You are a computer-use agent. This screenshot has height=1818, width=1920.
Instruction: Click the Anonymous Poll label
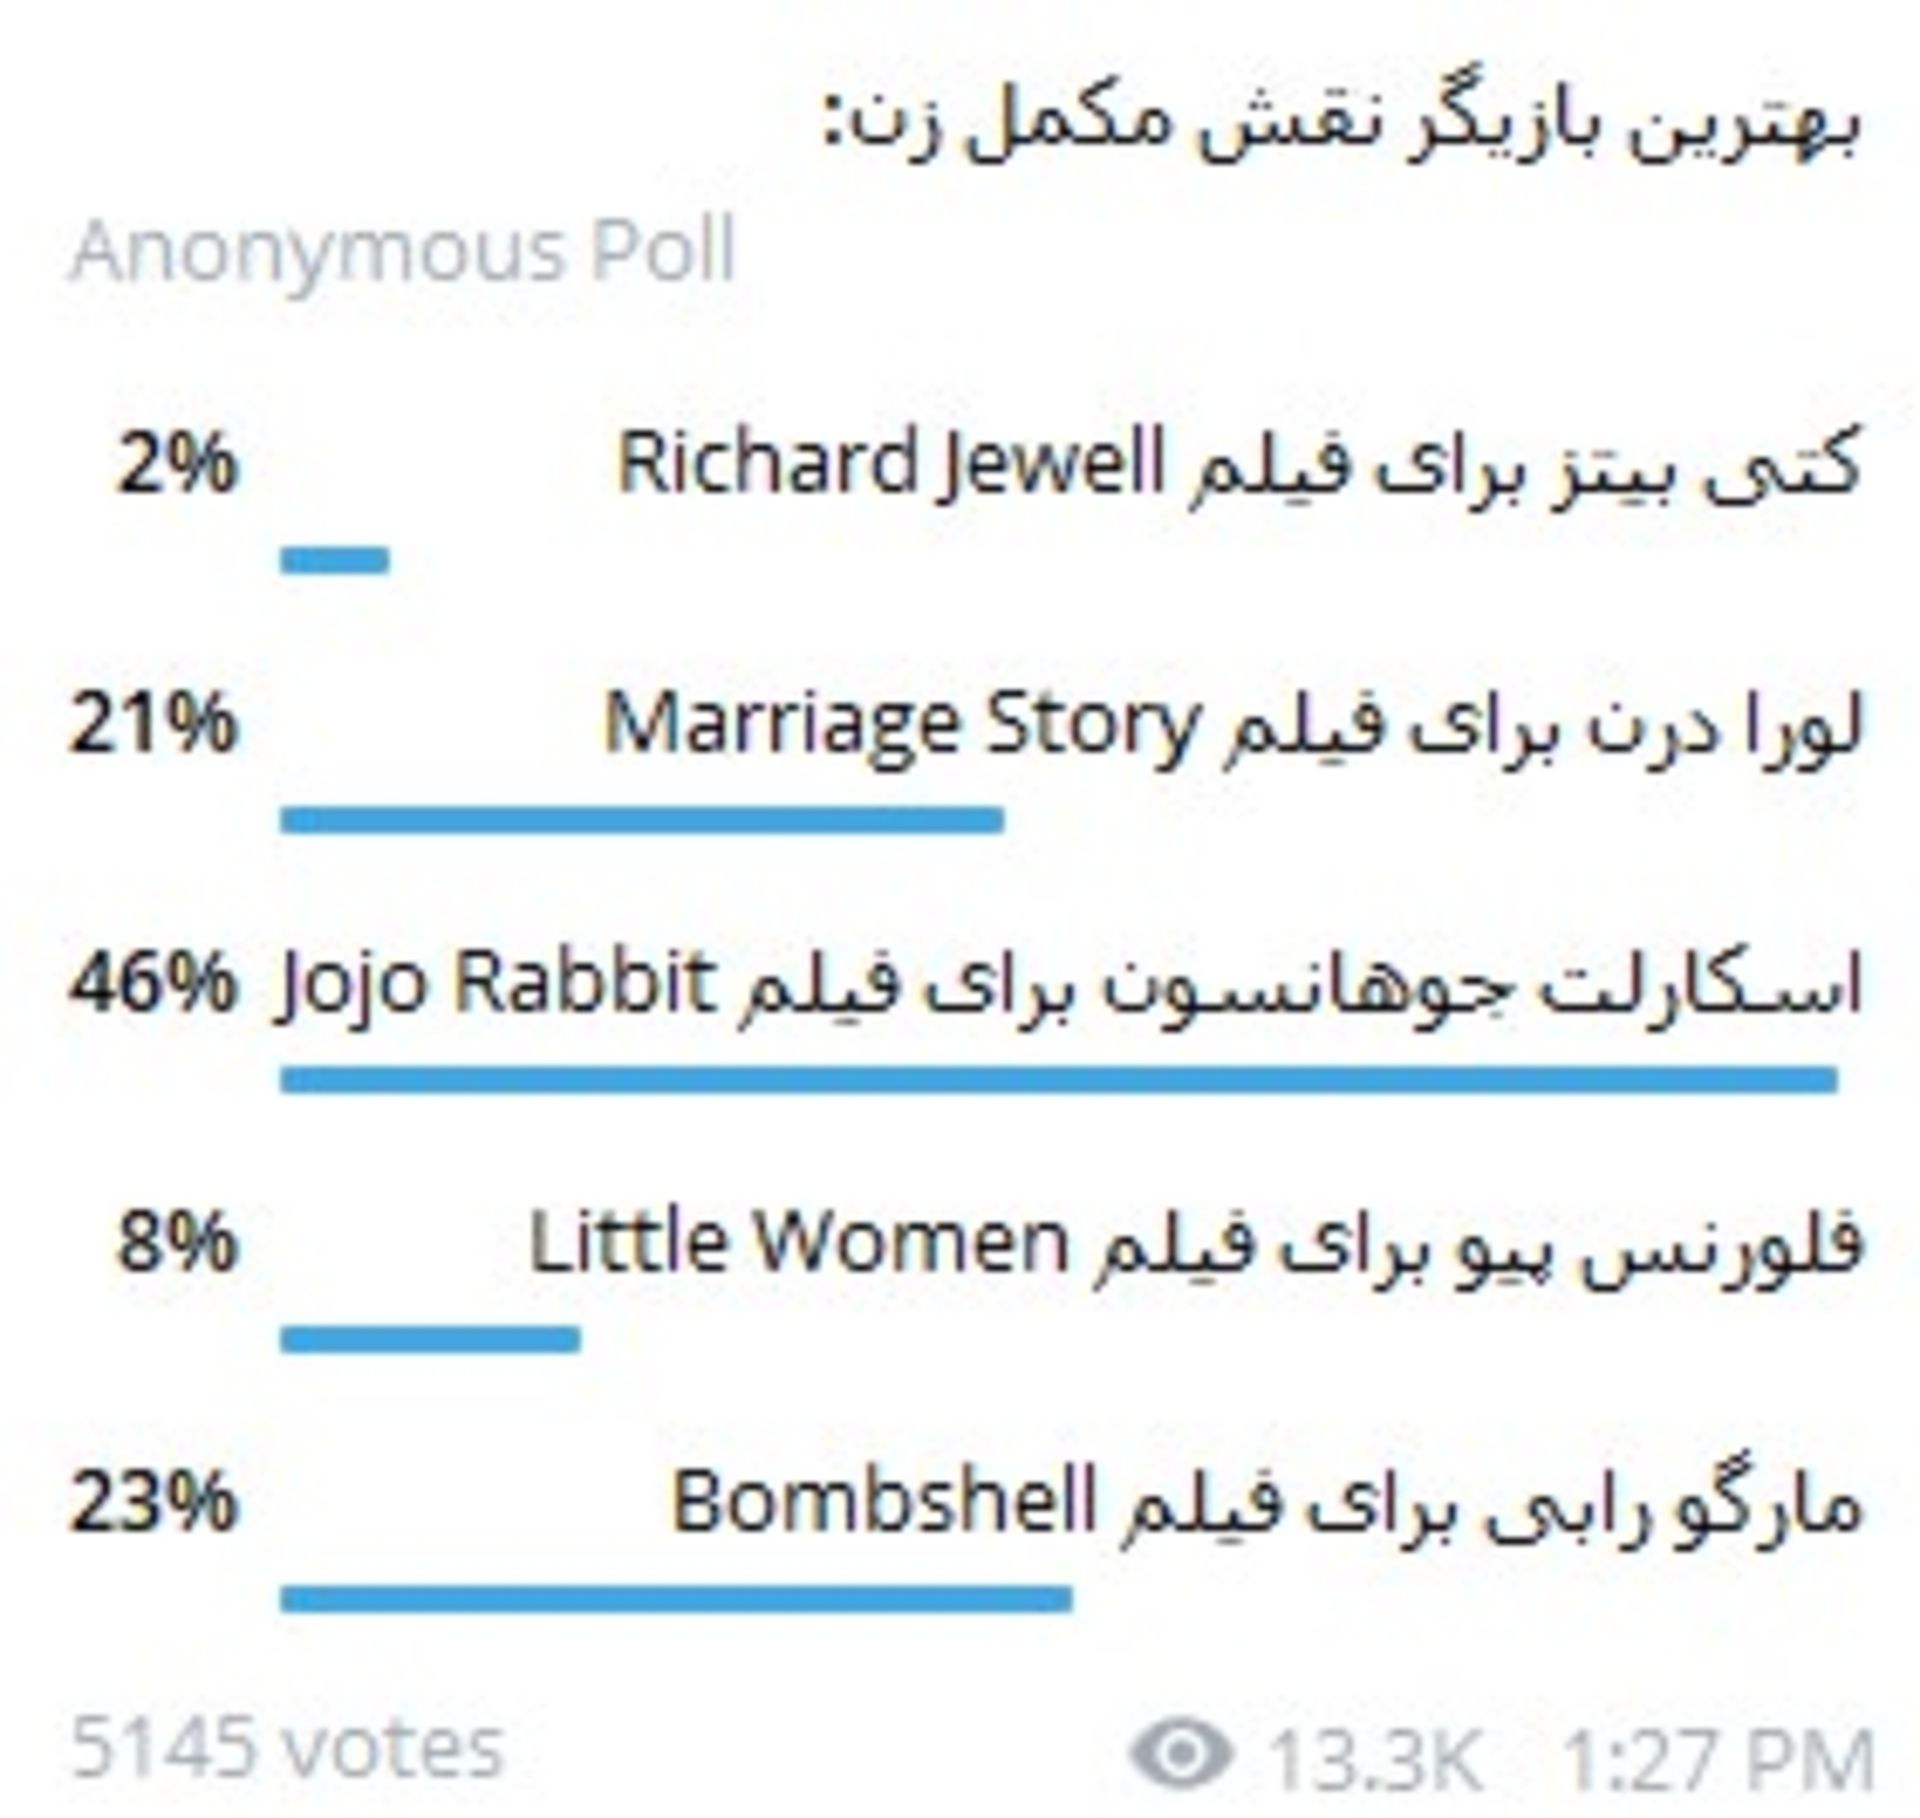[404, 252]
